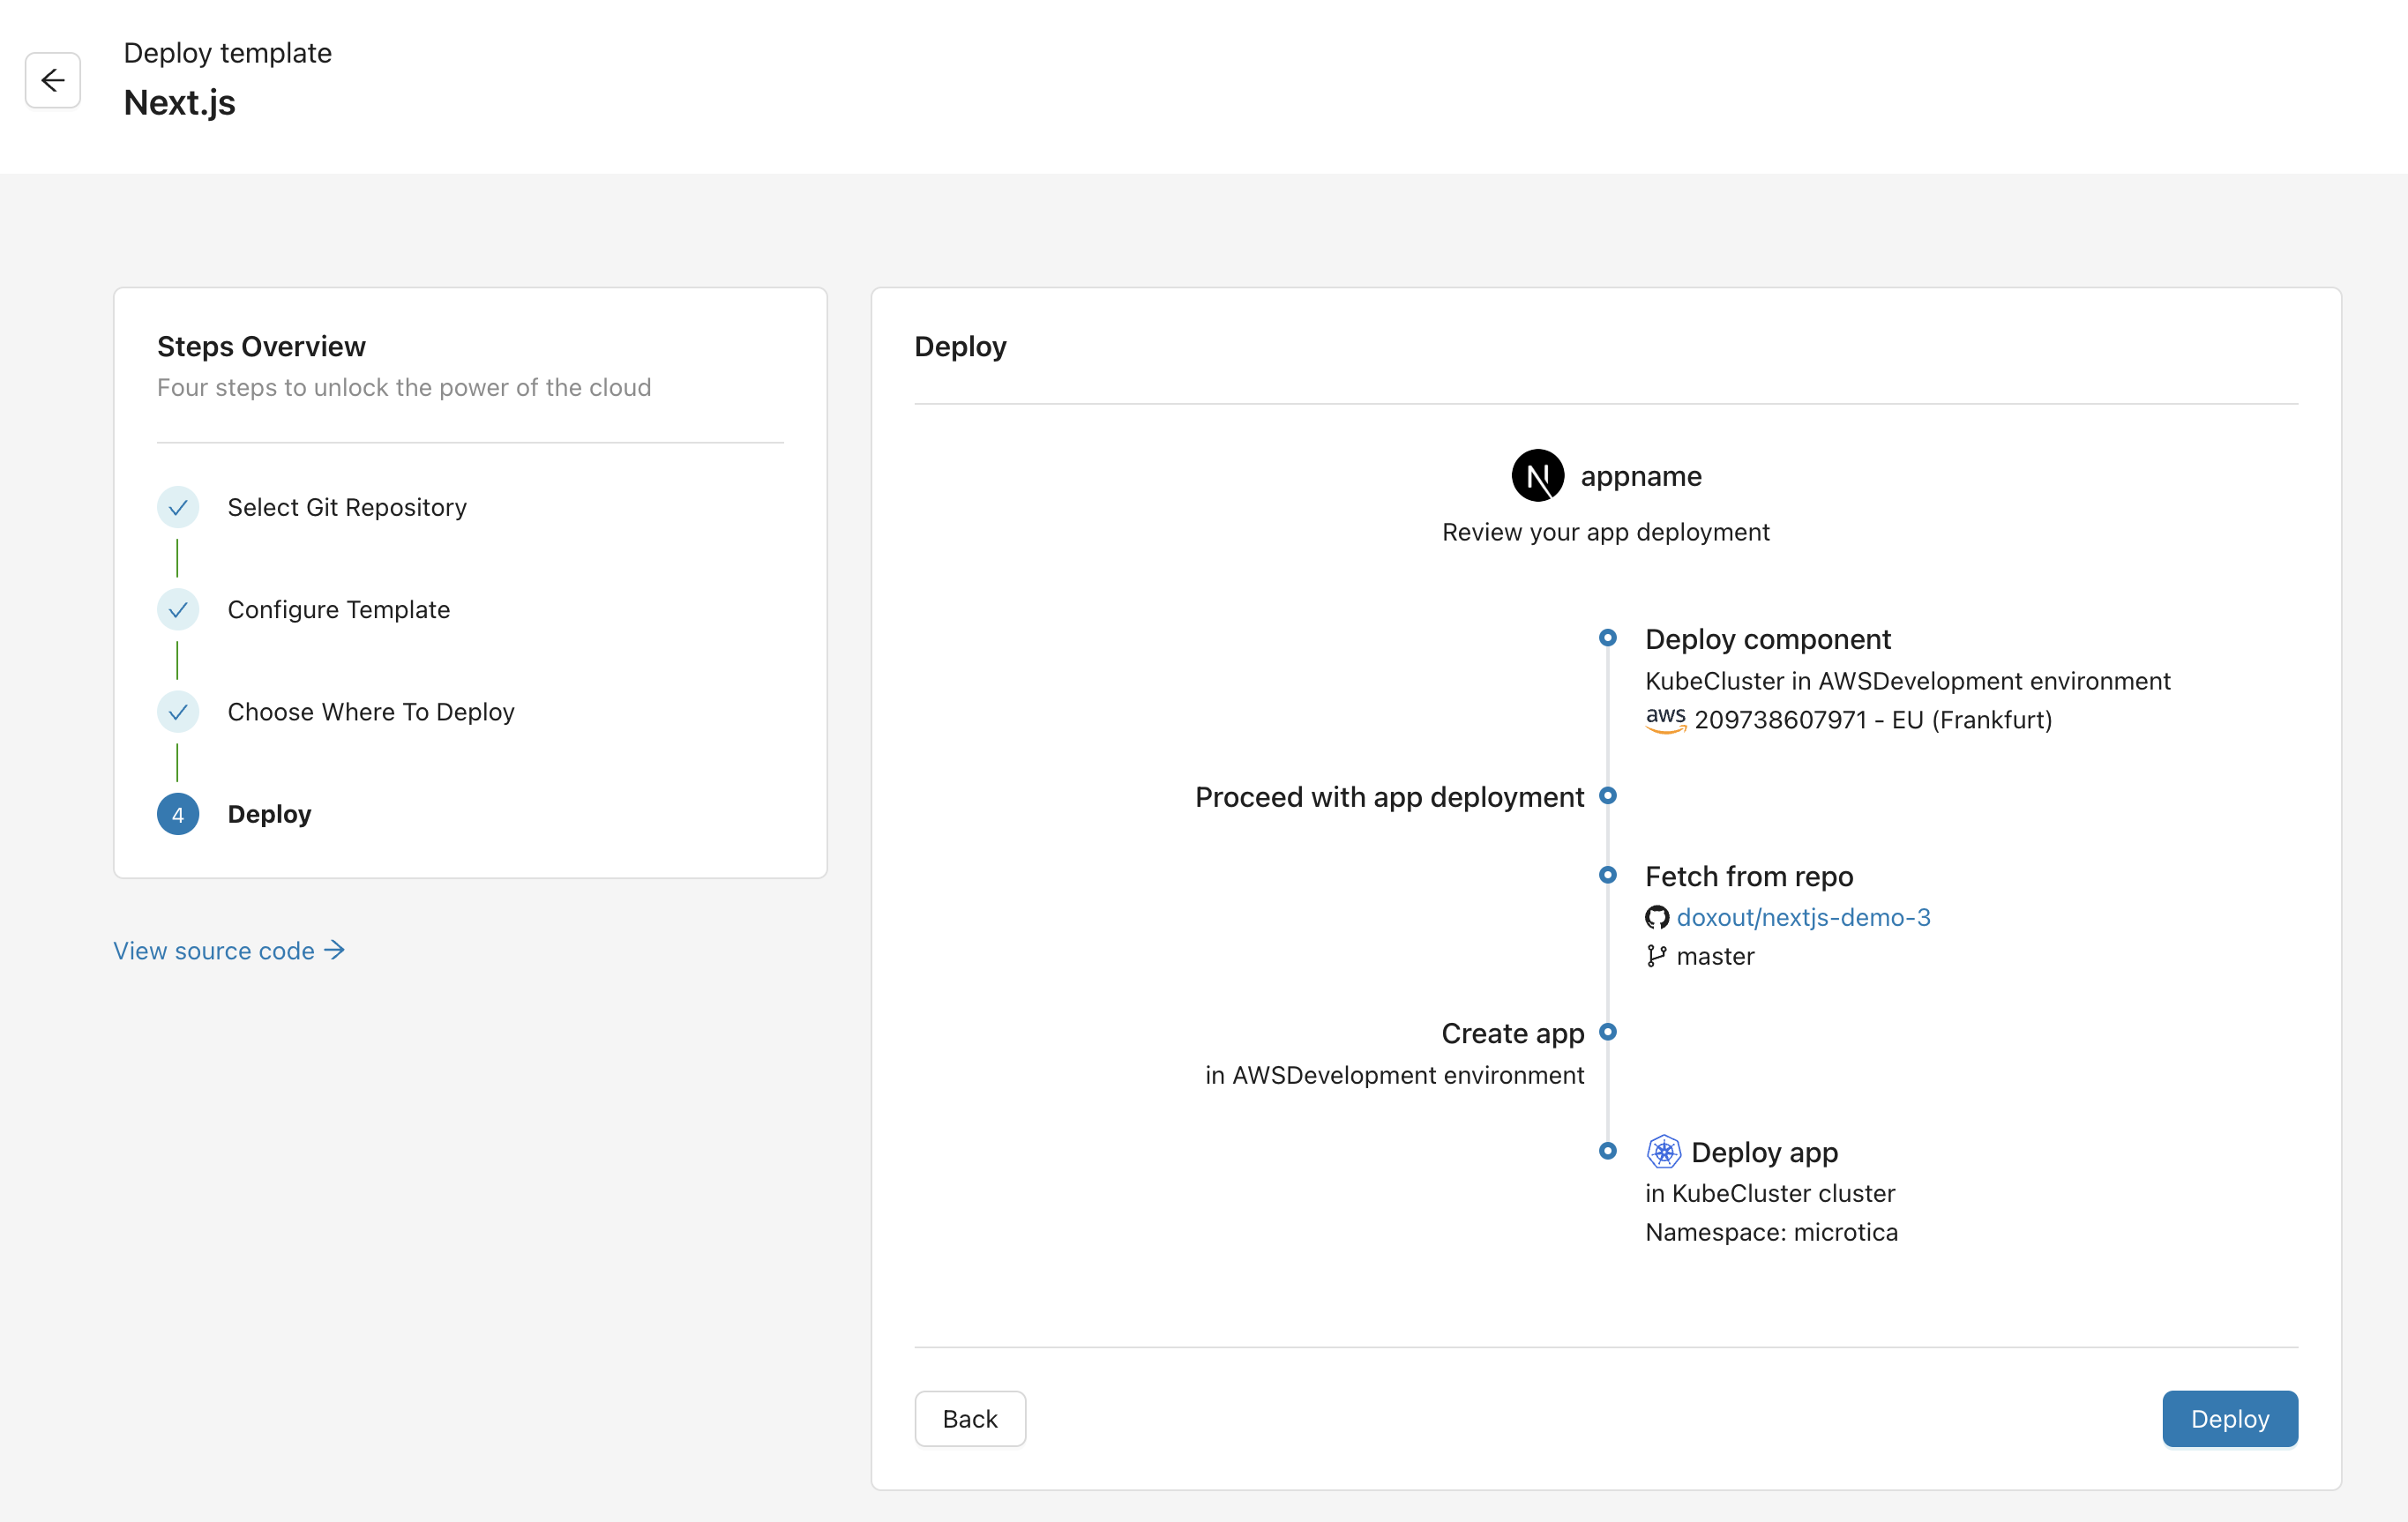Click the Create app heading

(1513, 1033)
